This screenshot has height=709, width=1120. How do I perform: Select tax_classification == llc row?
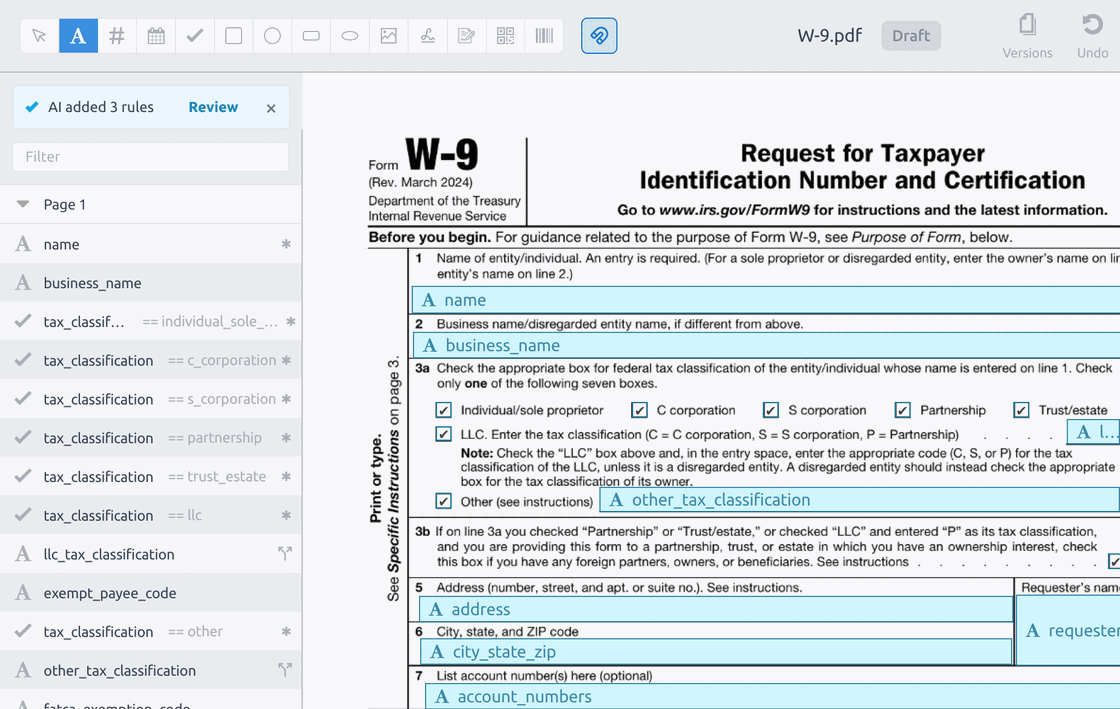(151, 516)
